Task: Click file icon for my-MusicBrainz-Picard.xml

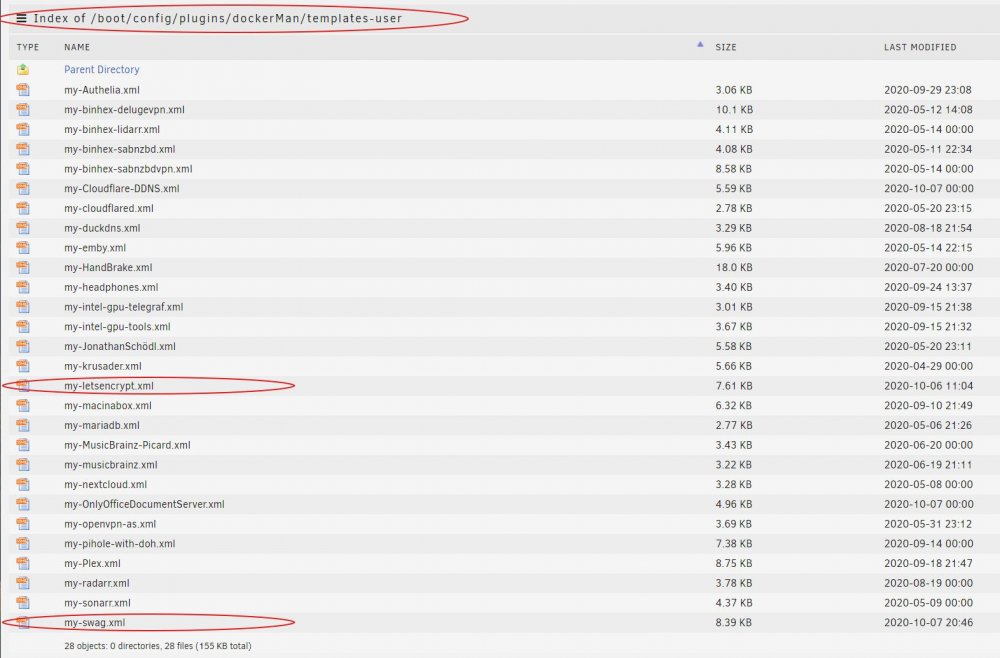Action: [x=23, y=445]
